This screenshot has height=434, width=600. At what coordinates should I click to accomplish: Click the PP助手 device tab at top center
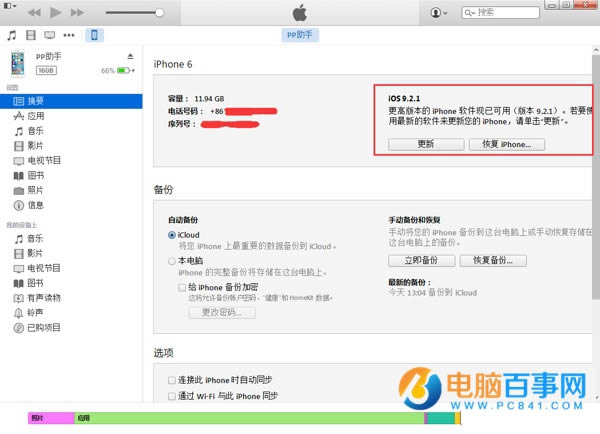pos(300,35)
